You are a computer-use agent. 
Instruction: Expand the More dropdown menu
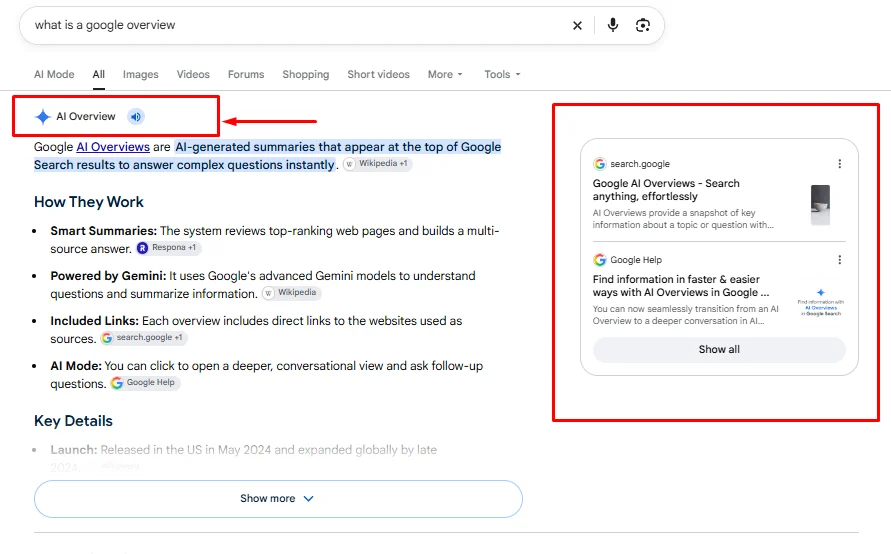coord(445,74)
